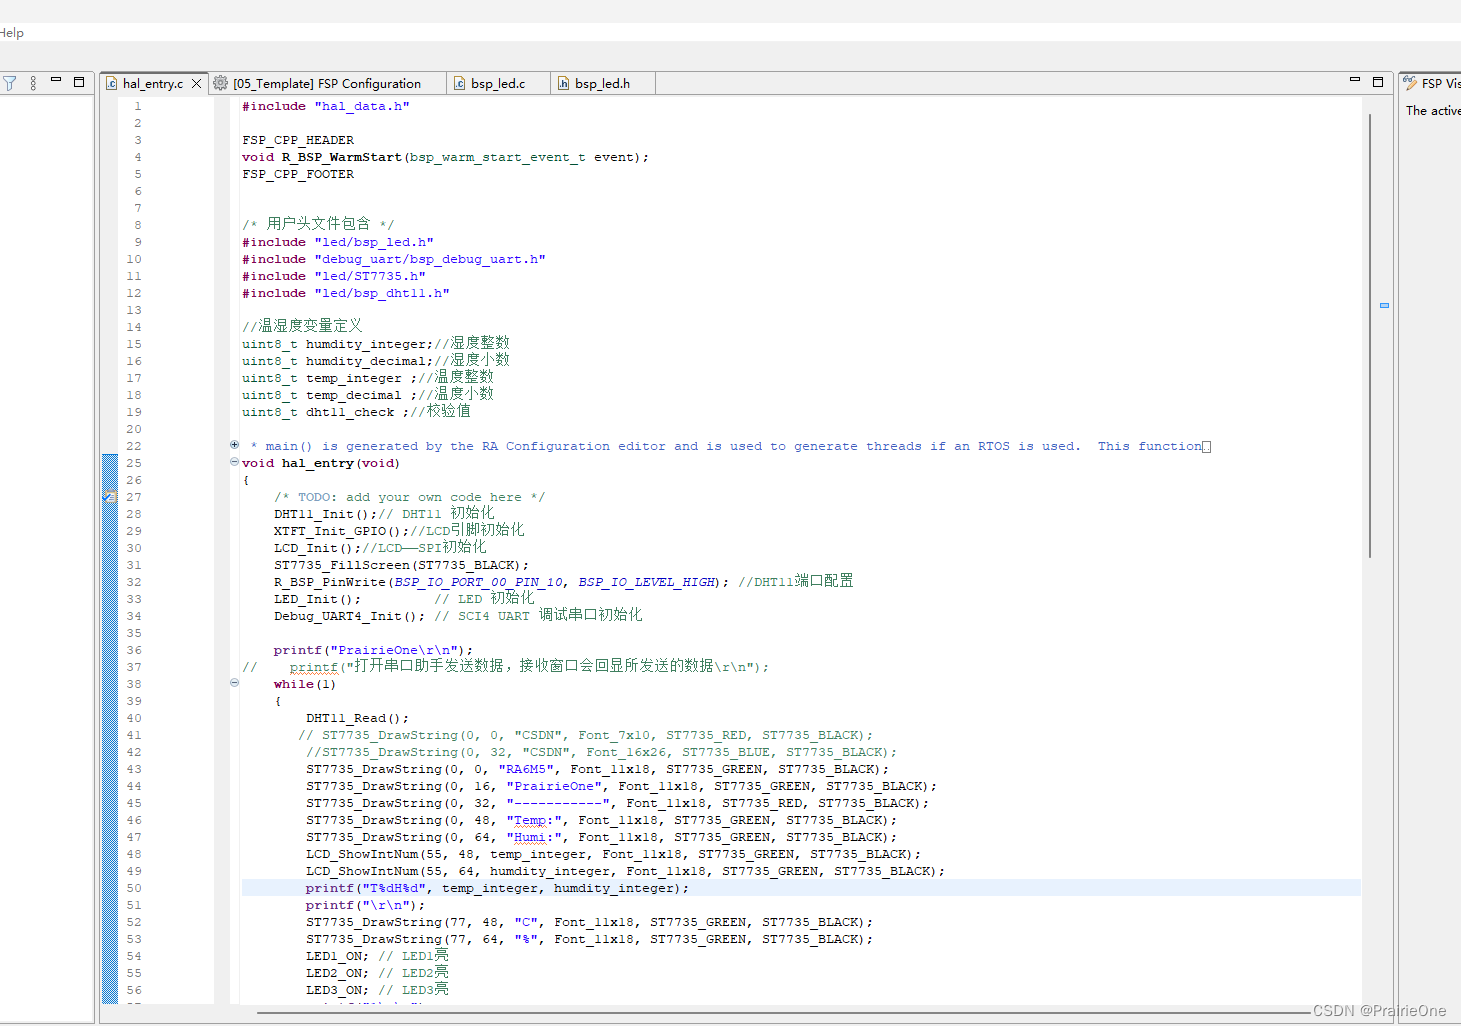Click 'LED3_ON;' statement
This screenshot has height=1026, width=1461.
pos(337,990)
